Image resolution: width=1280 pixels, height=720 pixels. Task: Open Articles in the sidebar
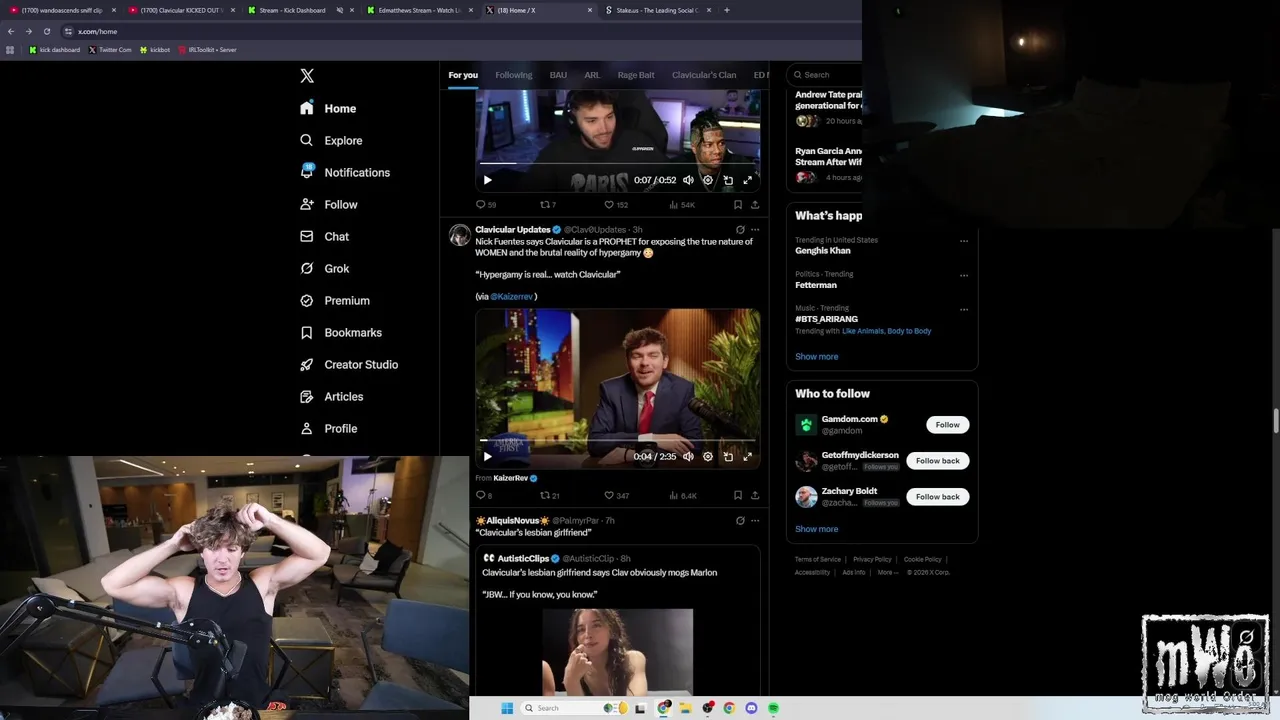pyautogui.click(x=331, y=396)
